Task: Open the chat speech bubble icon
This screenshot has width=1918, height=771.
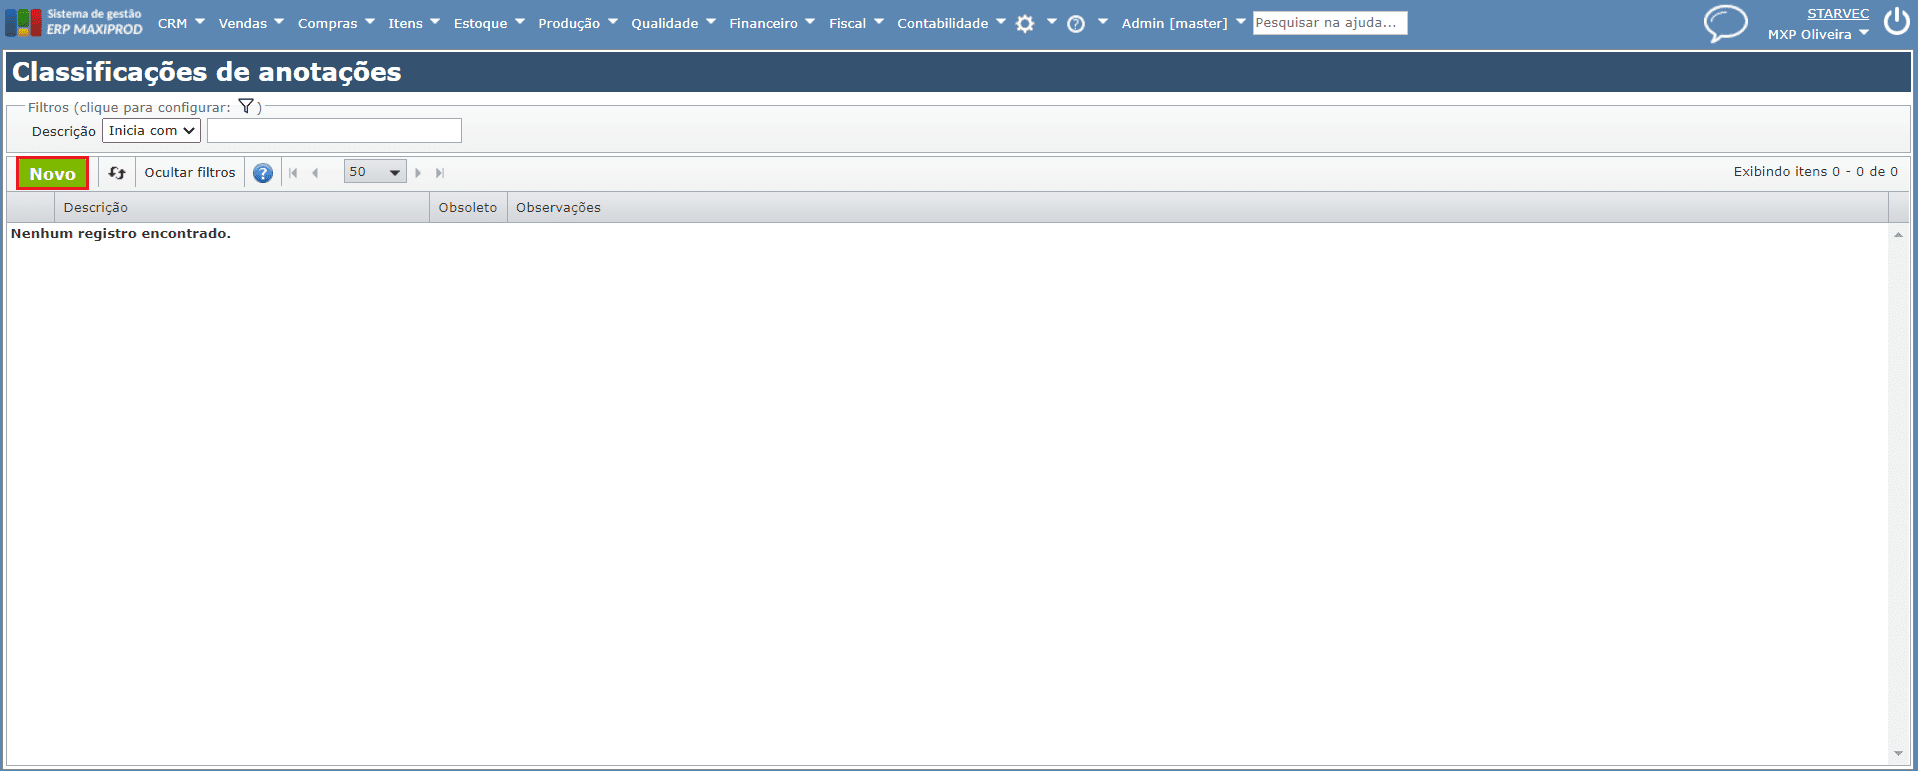Action: pyautogui.click(x=1726, y=23)
